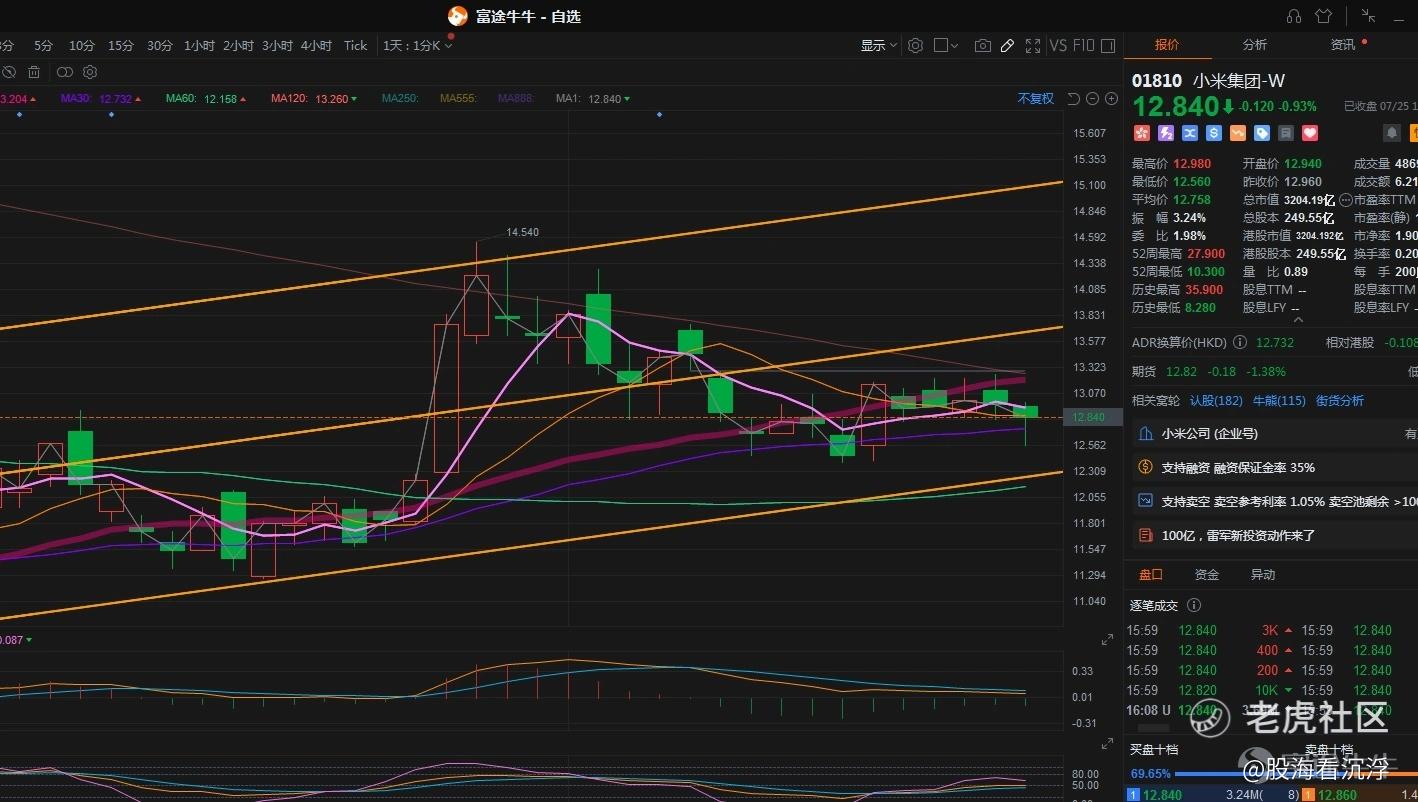Enlarge the KDJ indicator pane
Image resolution: width=1418 pixels, height=802 pixels.
[1107, 744]
